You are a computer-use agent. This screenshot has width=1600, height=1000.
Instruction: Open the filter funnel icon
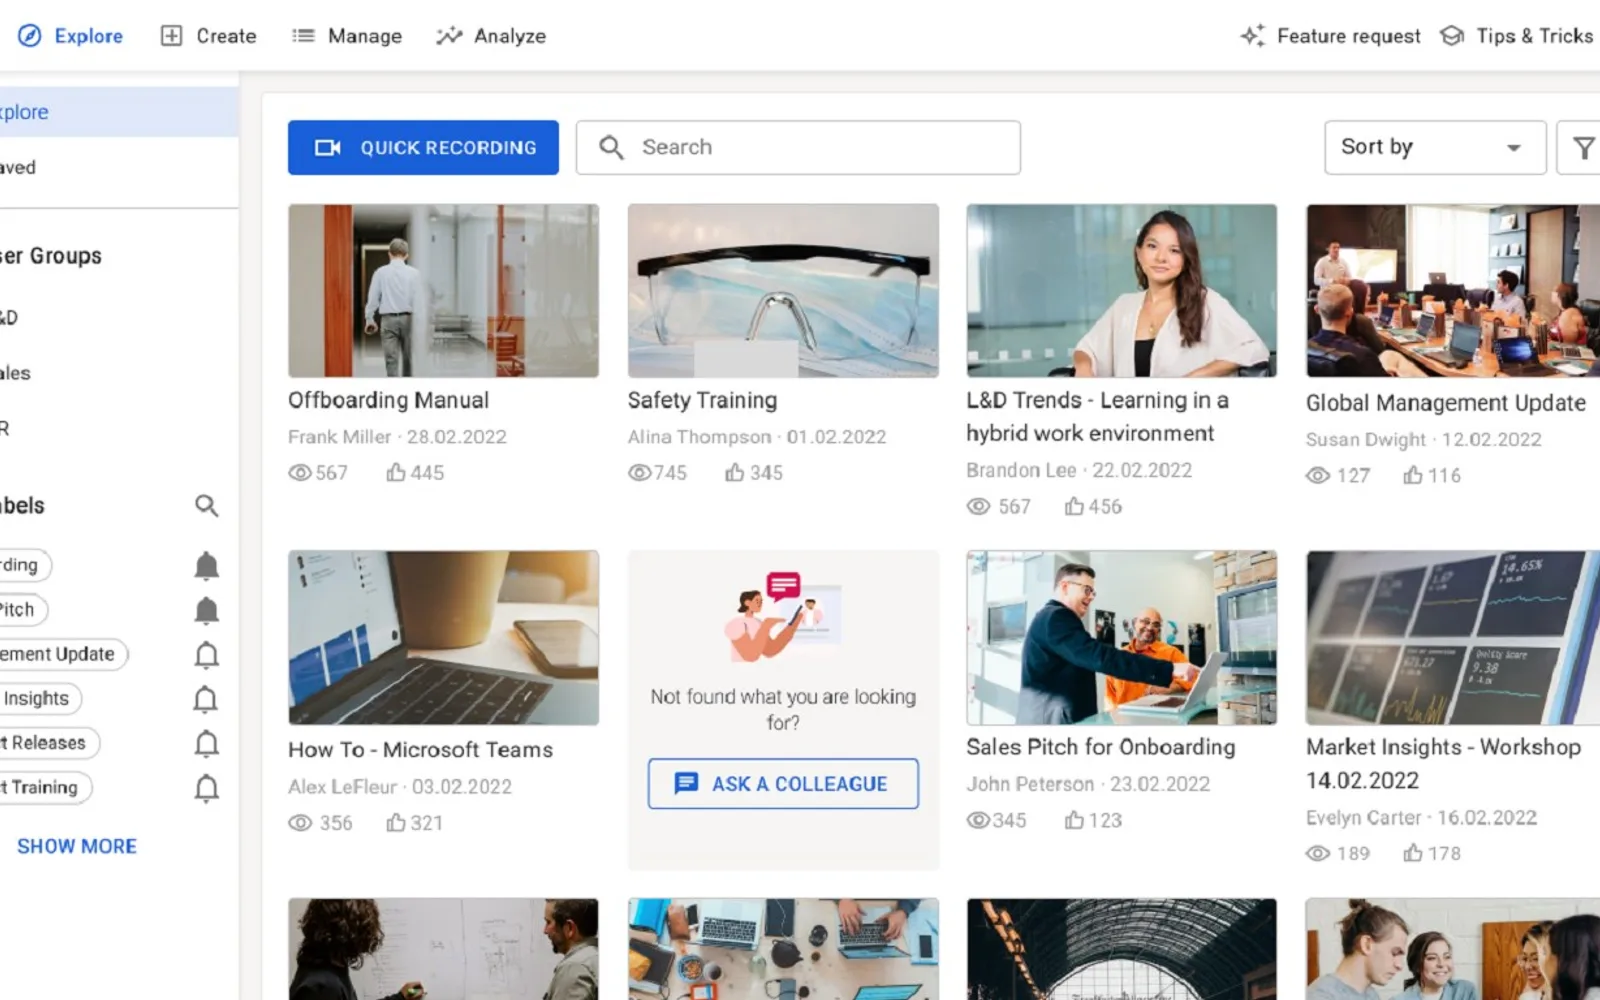pyautogui.click(x=1583, y=148)
